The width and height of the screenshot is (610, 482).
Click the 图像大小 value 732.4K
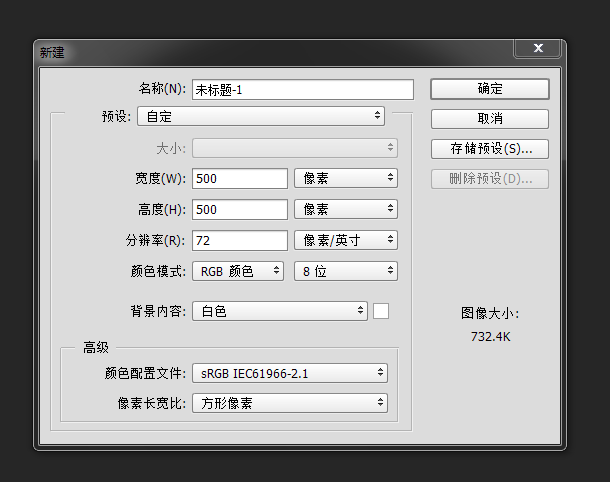[490, 337]
